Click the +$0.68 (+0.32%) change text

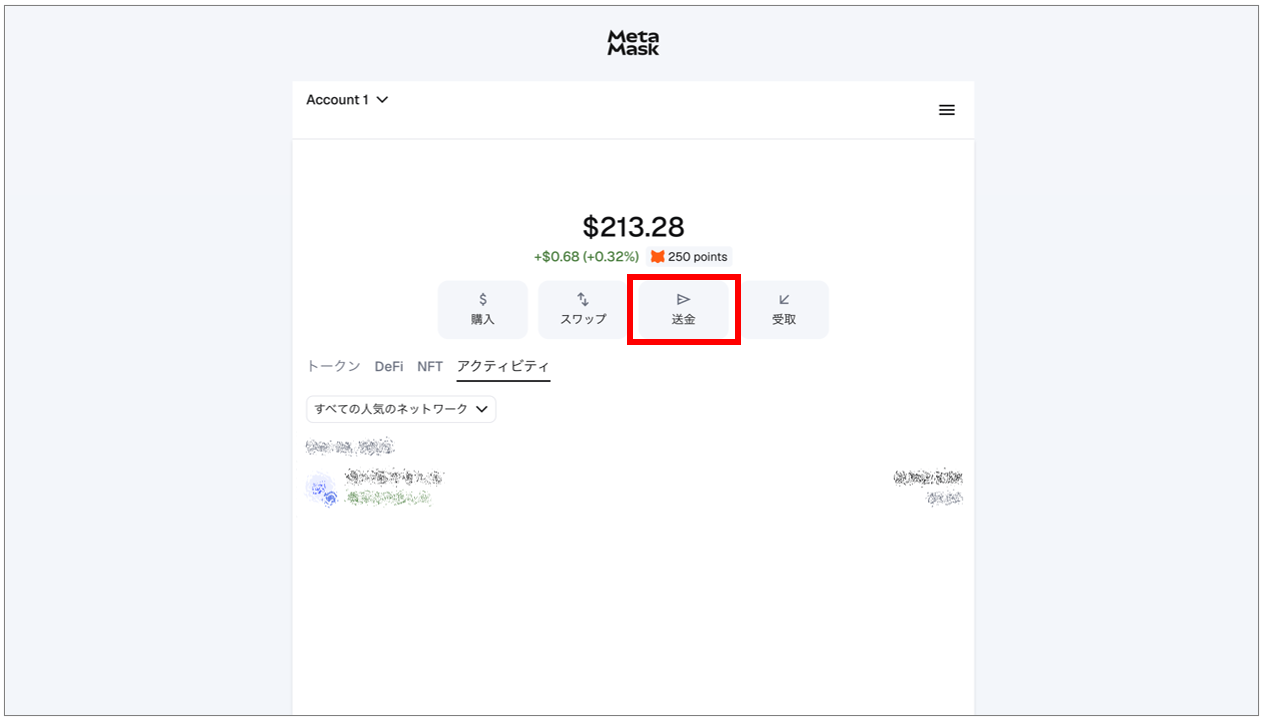point(586,257)
